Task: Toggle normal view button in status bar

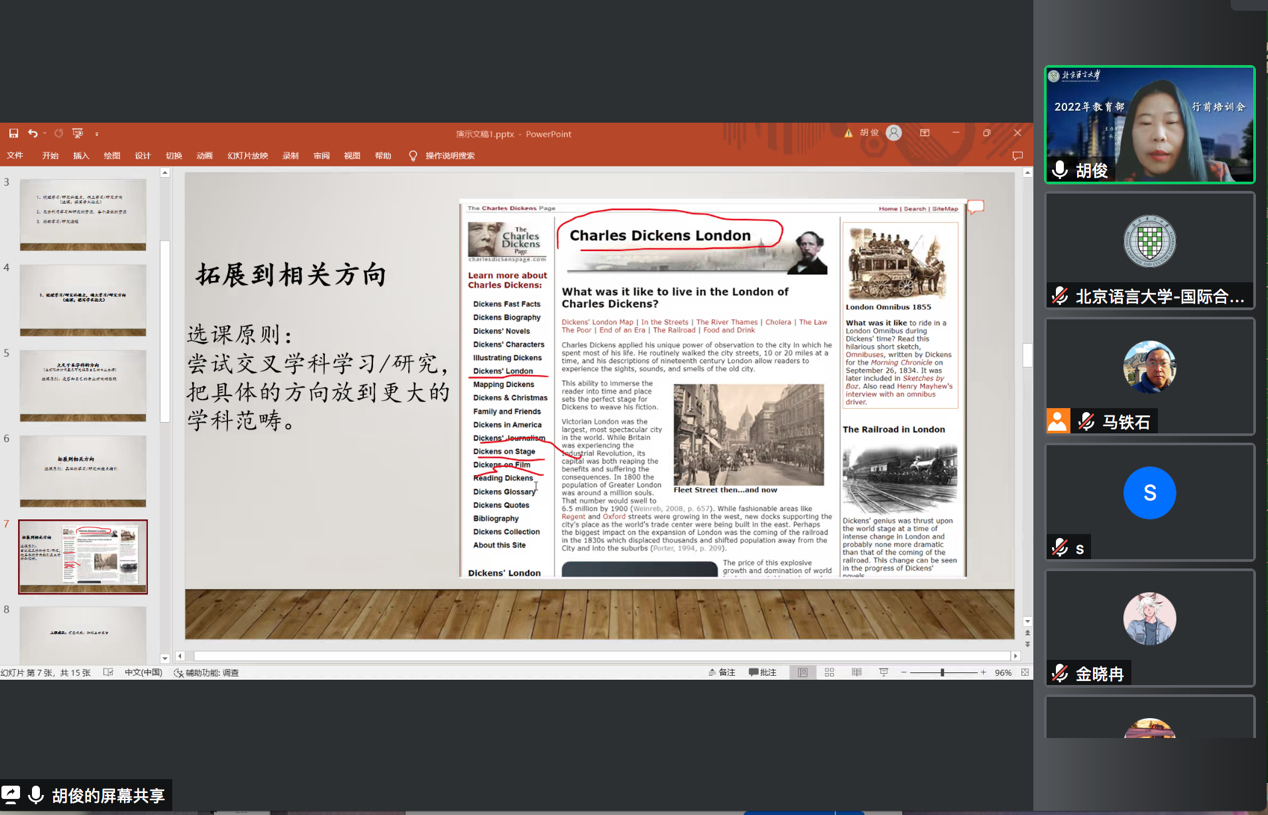Action: 802,673
